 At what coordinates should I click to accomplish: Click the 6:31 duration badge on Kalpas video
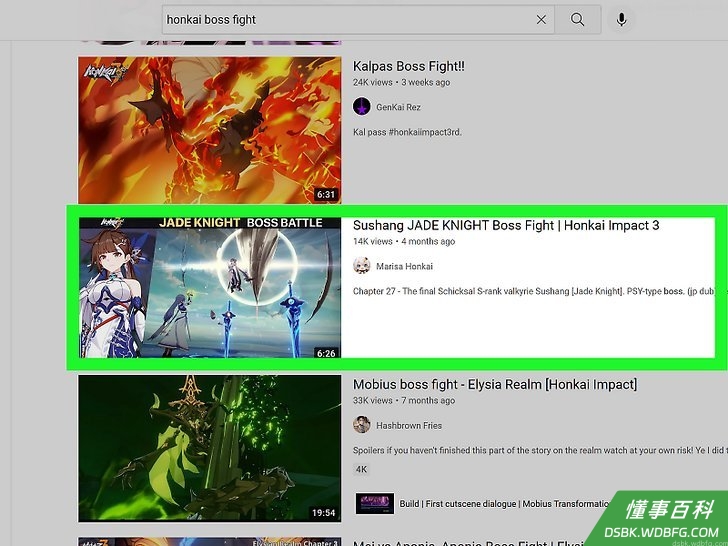tap(326, 194)
